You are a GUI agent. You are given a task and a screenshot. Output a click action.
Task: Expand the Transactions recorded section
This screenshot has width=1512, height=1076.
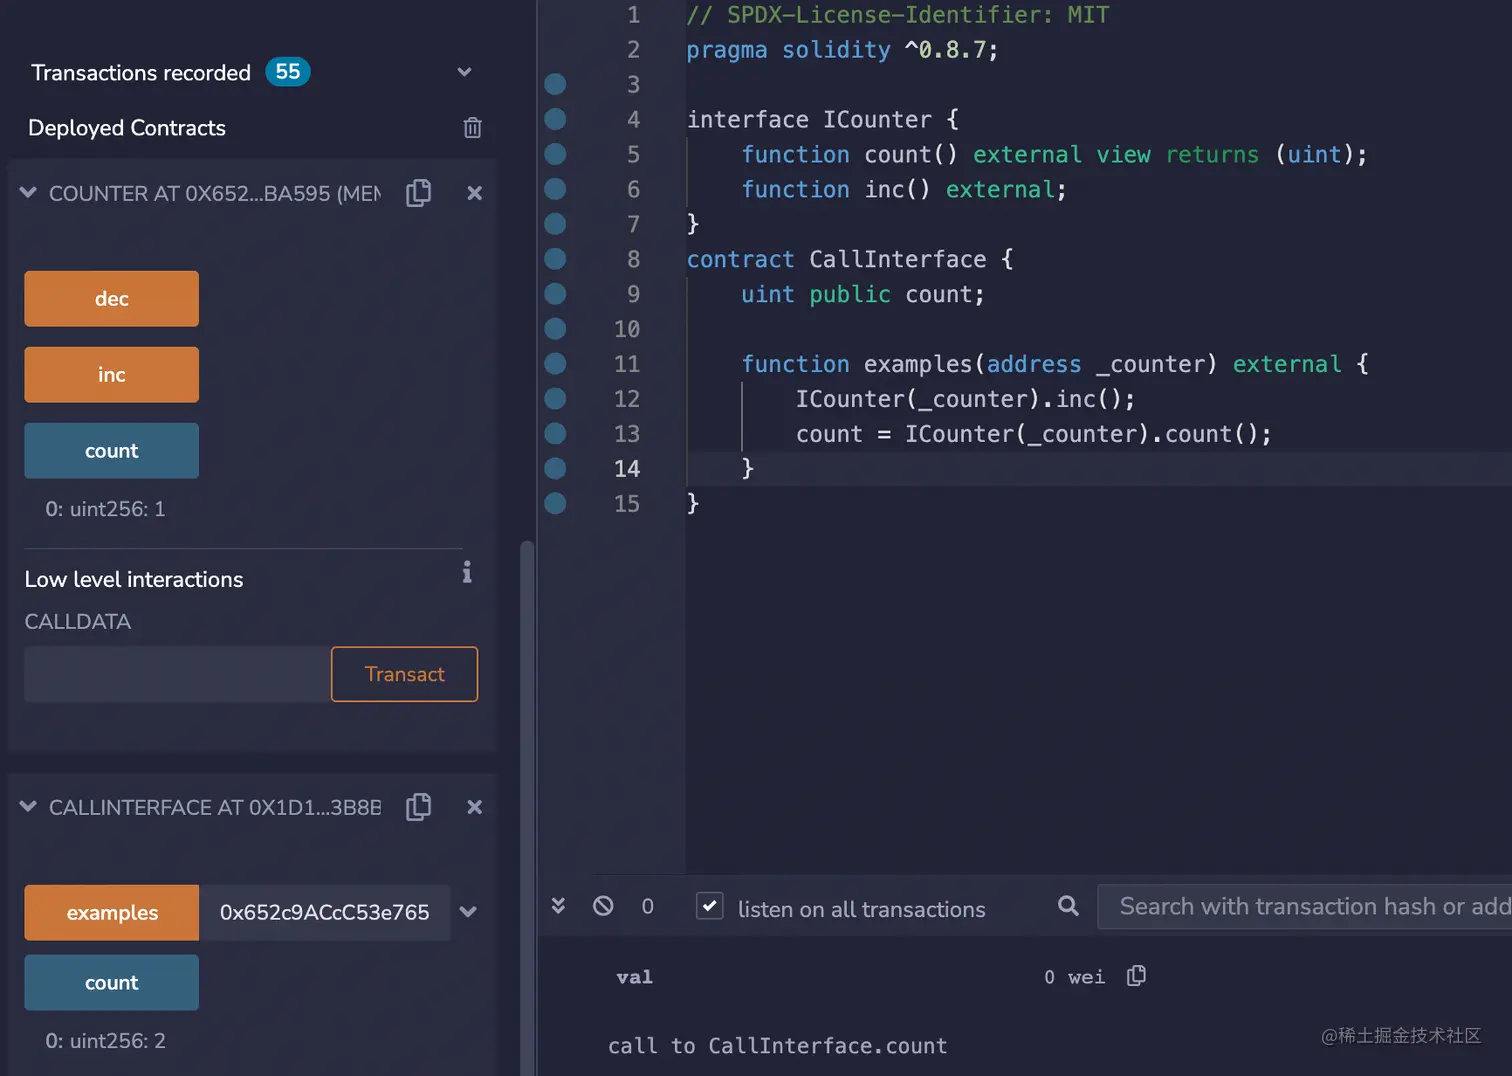point(464,72)
